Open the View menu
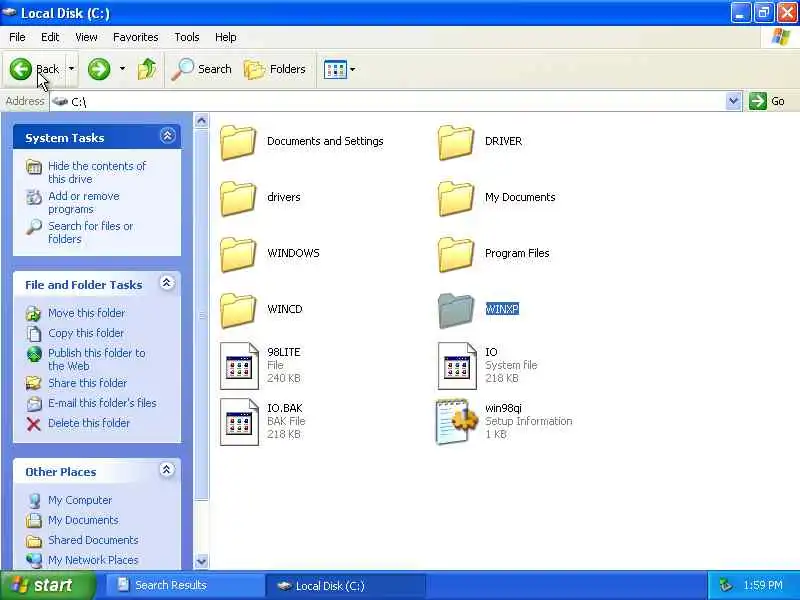This screenshot has height=600, width=800. point(86,37)
